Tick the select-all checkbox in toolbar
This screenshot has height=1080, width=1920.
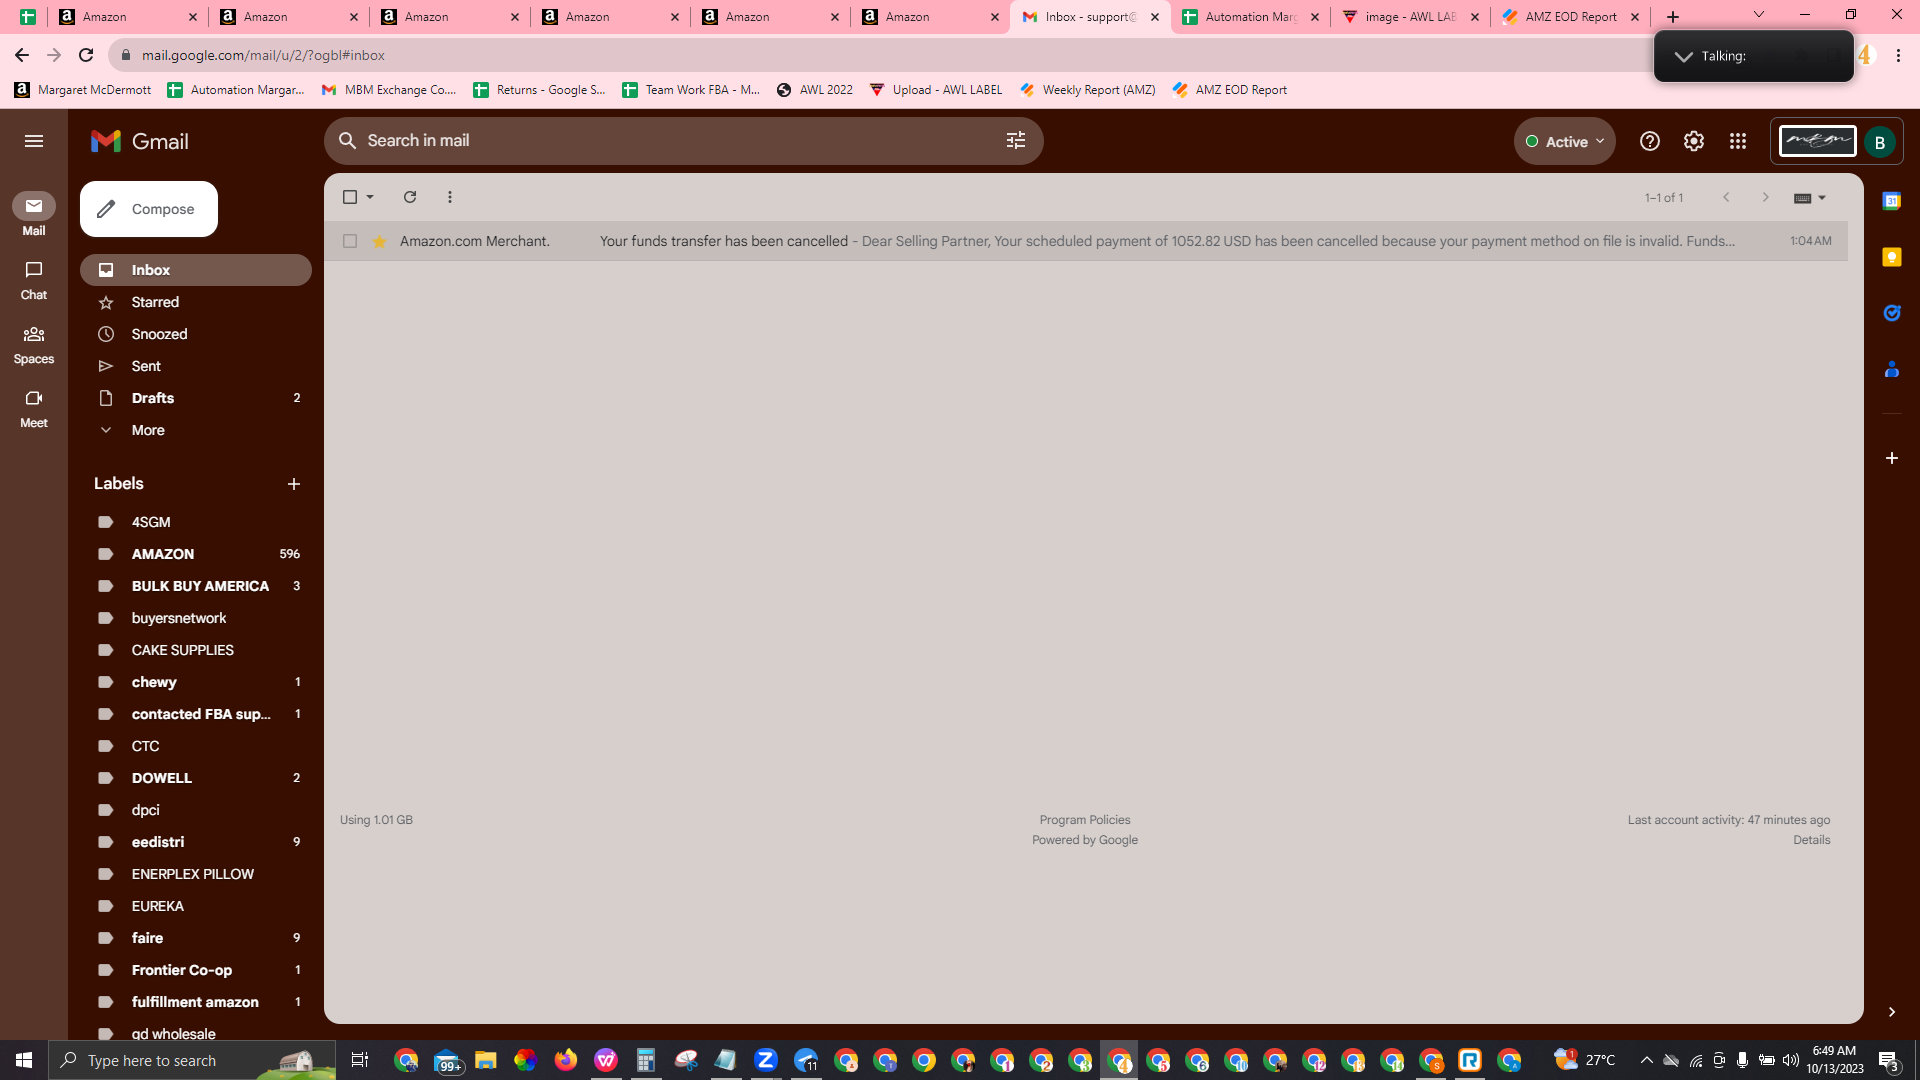tap(350, 197)
